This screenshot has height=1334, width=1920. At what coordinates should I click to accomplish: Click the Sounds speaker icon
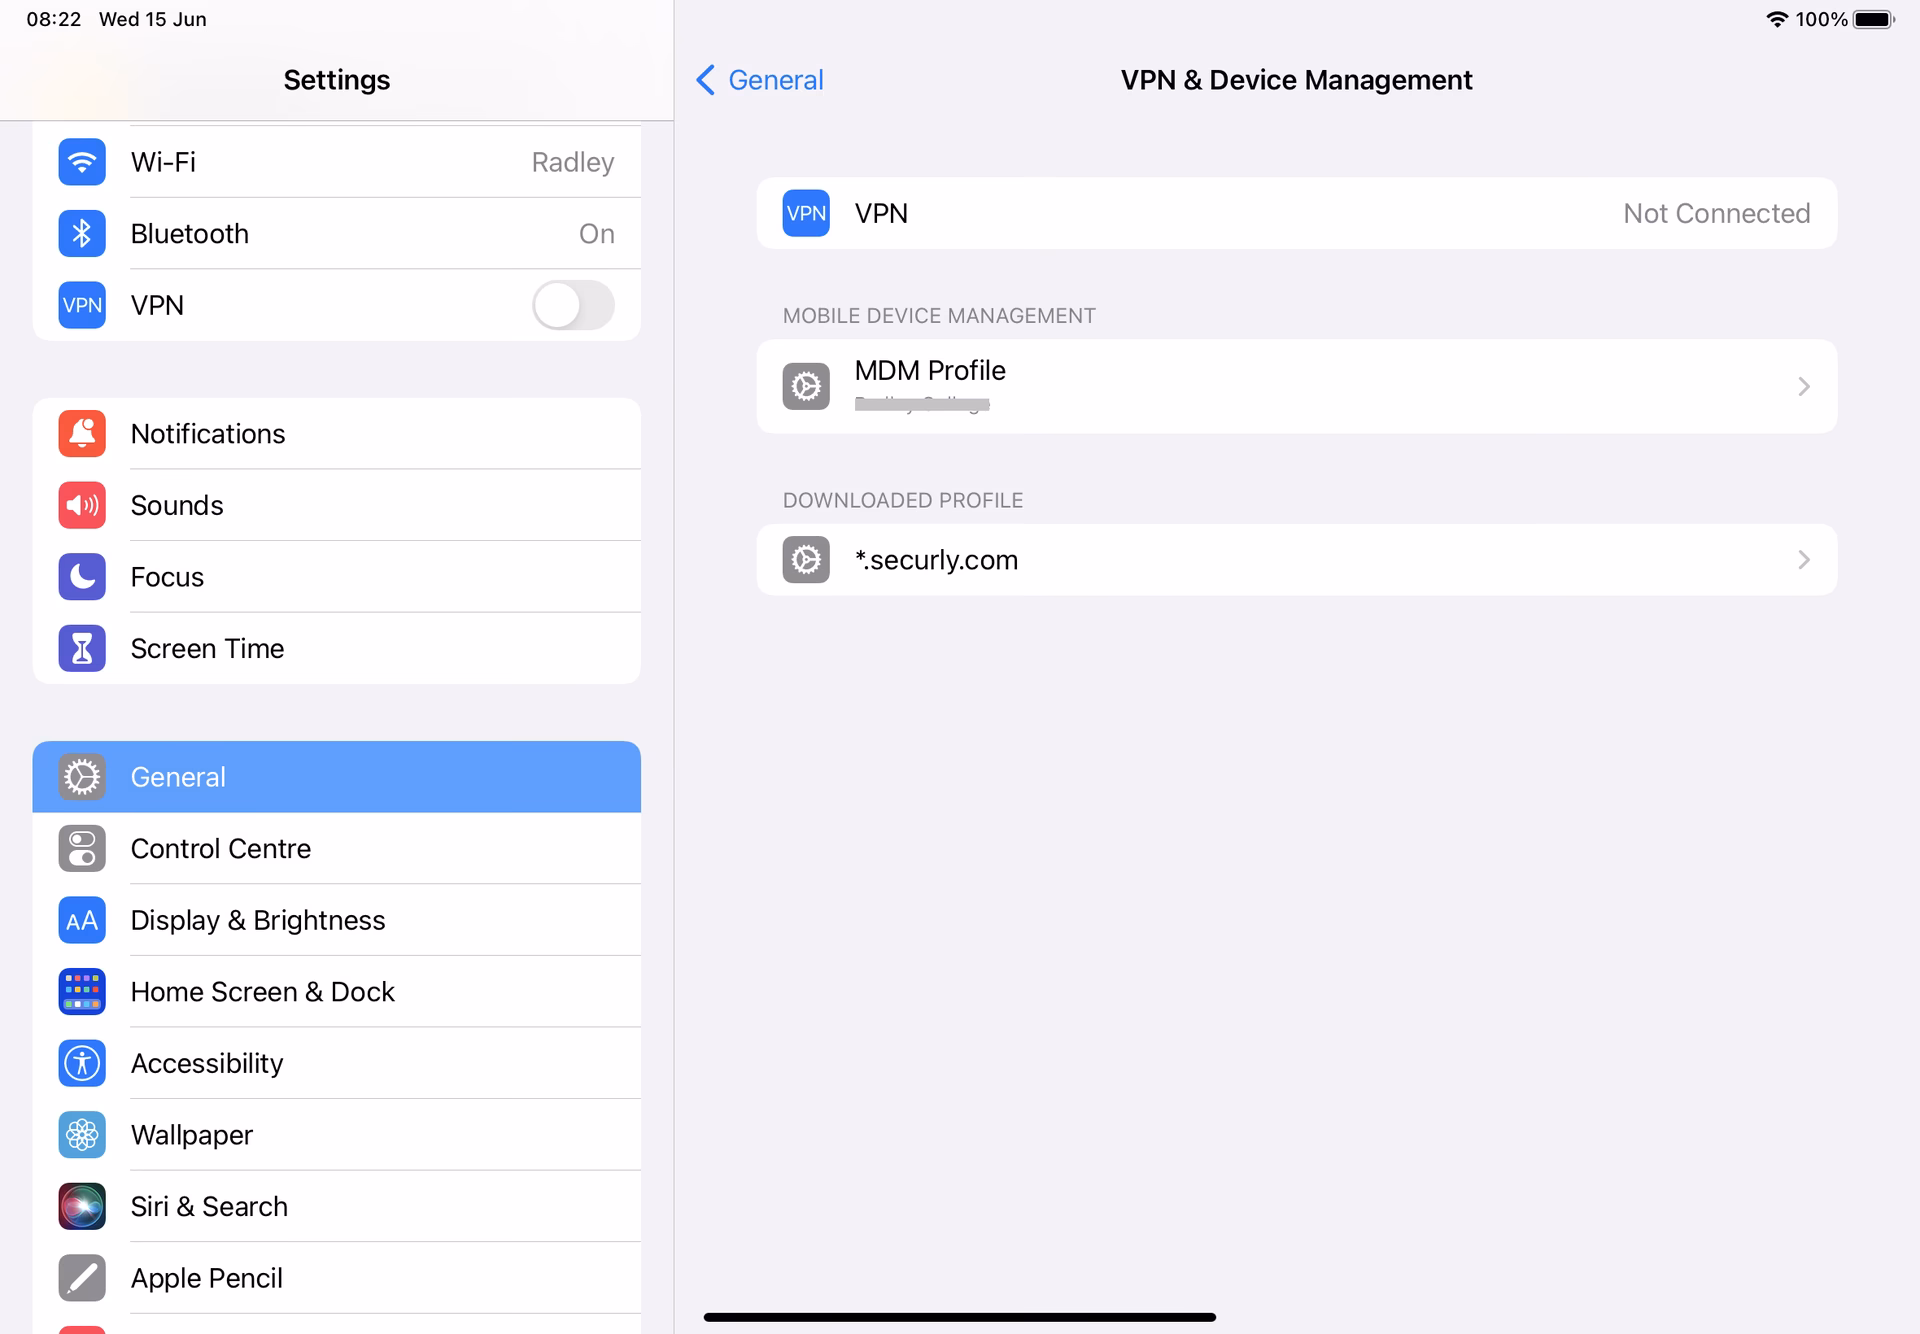[x=81, y=505]
